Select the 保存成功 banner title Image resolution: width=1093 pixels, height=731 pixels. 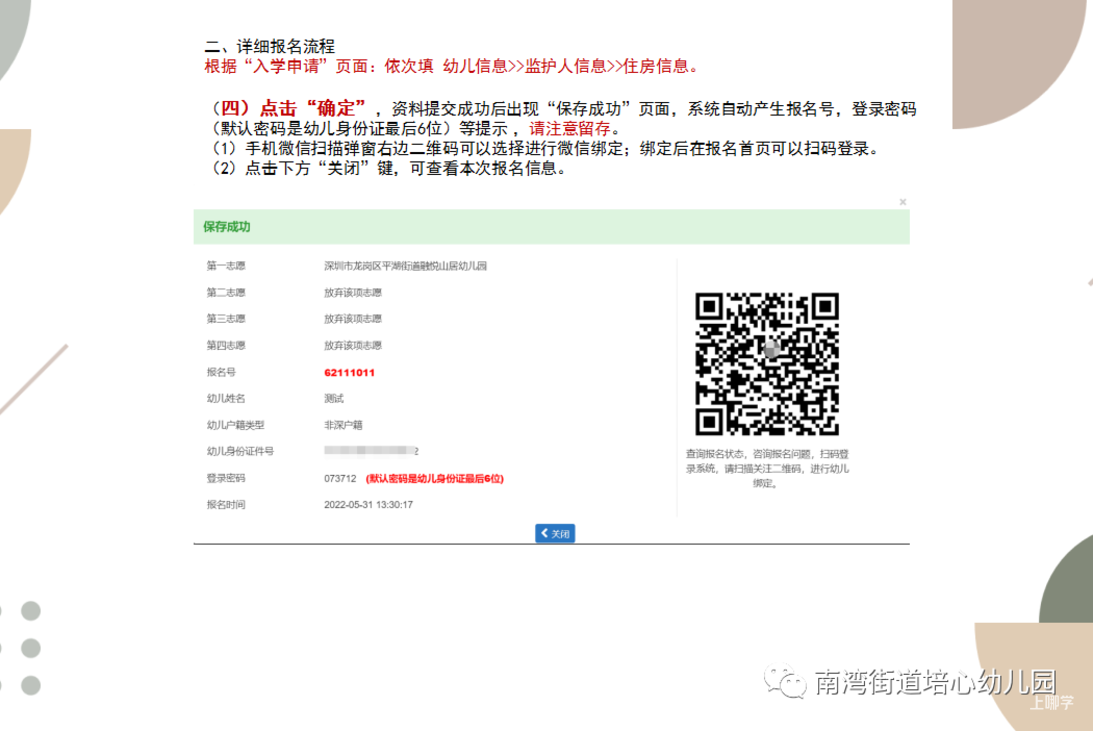pyautogui.click(x=227, y=226)
